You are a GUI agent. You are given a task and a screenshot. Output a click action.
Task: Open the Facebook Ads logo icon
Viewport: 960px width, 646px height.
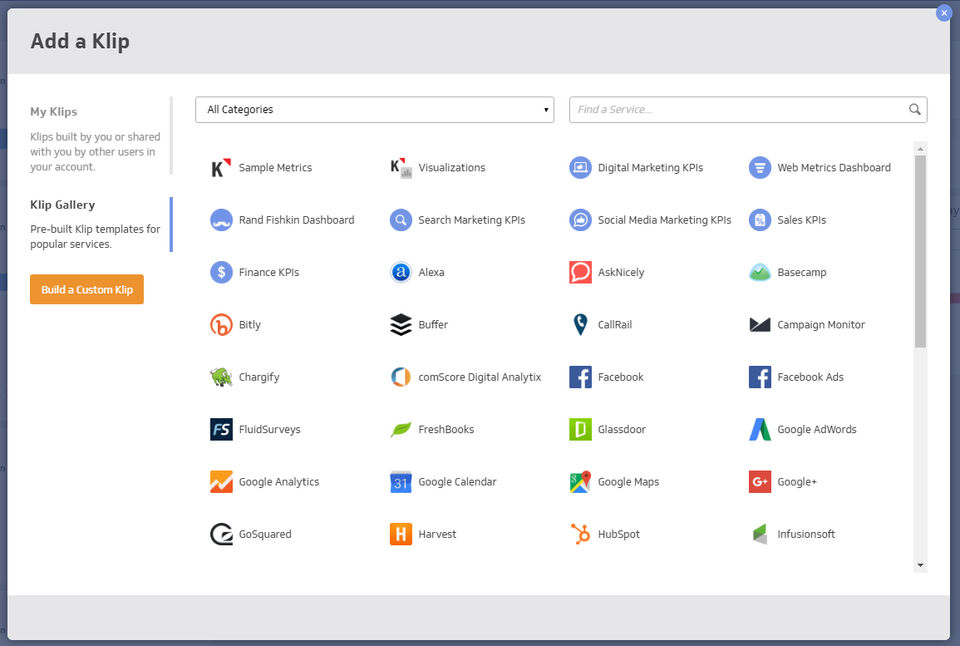pyautogui.click(x=760, y=377)
